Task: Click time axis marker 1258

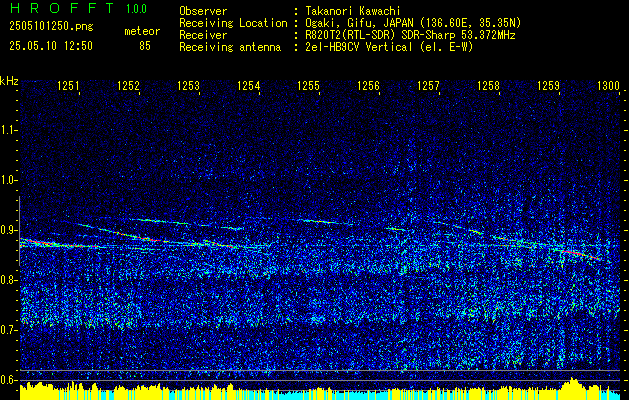Action: point(488,85)
